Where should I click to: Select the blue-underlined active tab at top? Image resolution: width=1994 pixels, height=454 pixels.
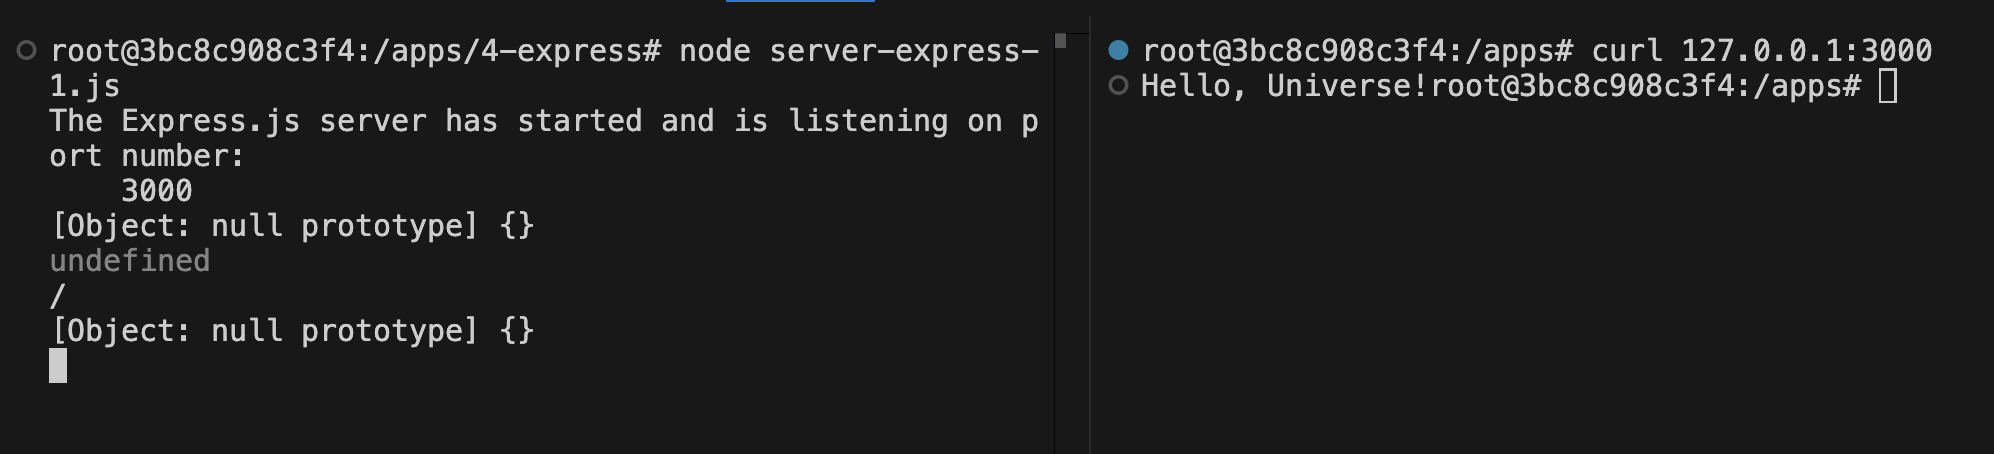point(800,2)
